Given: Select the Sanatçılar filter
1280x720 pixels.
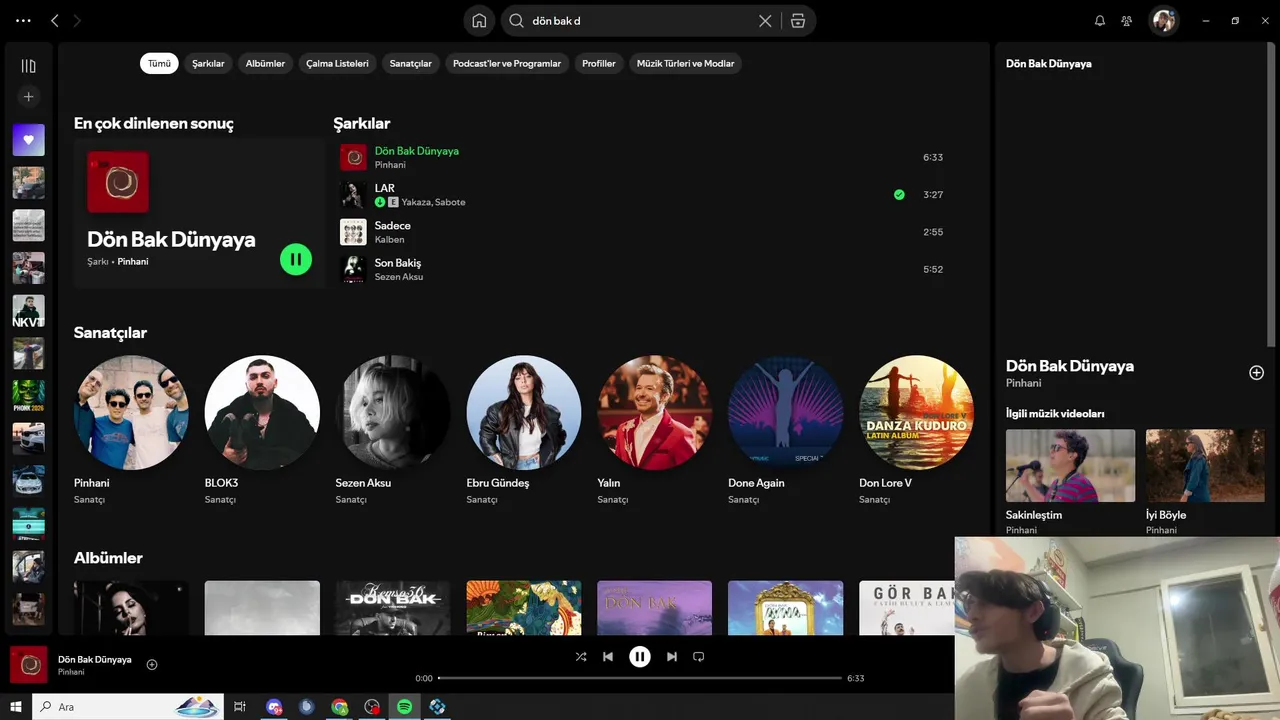Looking at the screenshot, I should tap(410, 63).
